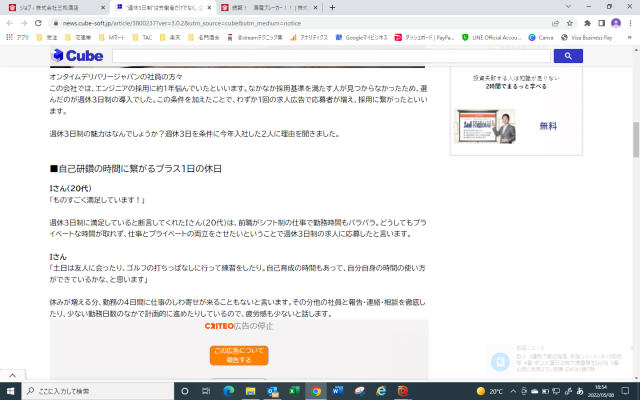The image size is (640, 400).
Task: Open Cortana circle icon on taskbar
Action: tap(184, 391)
